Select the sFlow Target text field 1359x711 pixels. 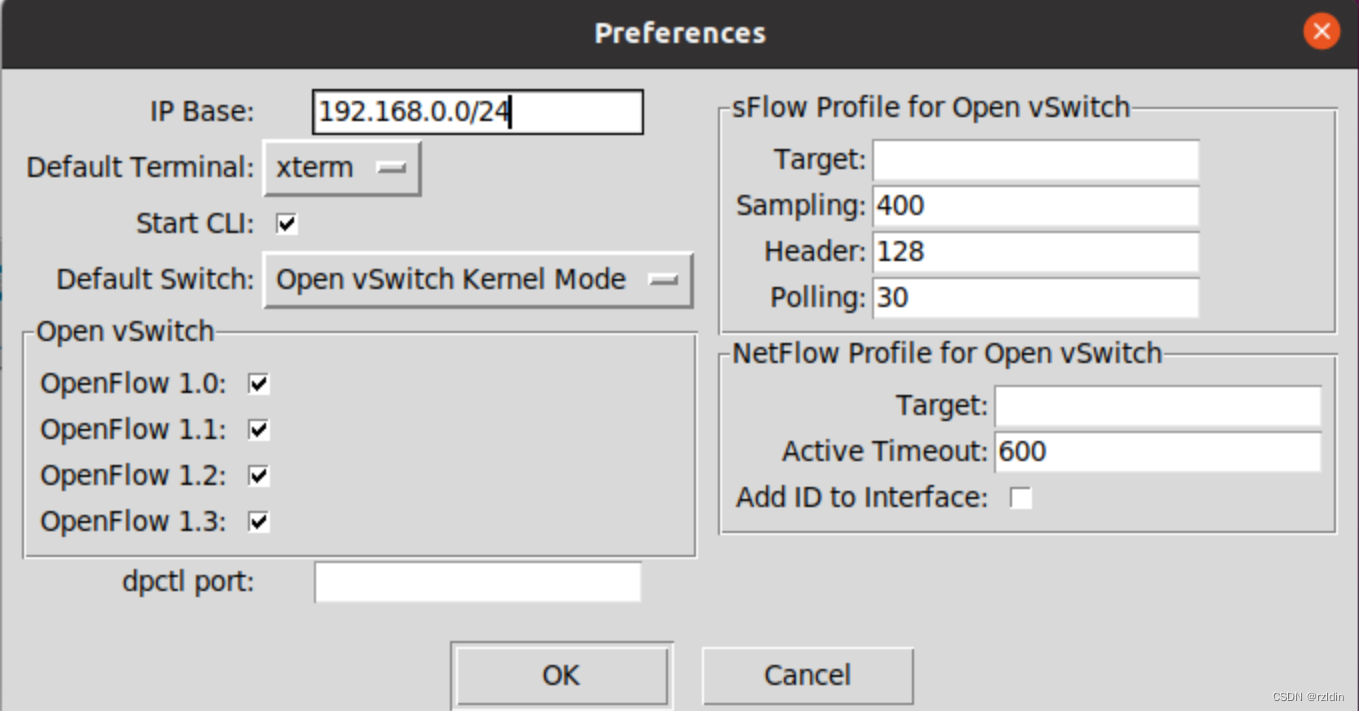click(x=1035, y=160)
